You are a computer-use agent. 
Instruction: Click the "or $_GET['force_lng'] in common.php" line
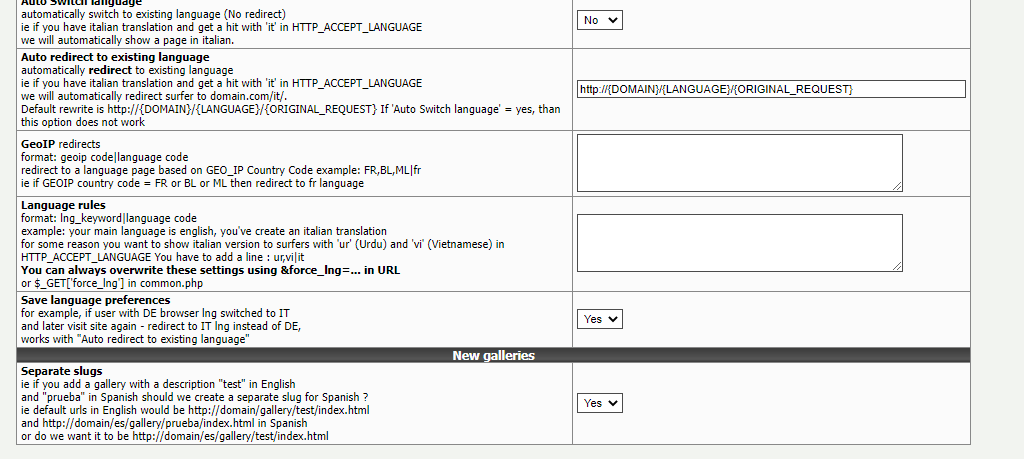[112, 283]
